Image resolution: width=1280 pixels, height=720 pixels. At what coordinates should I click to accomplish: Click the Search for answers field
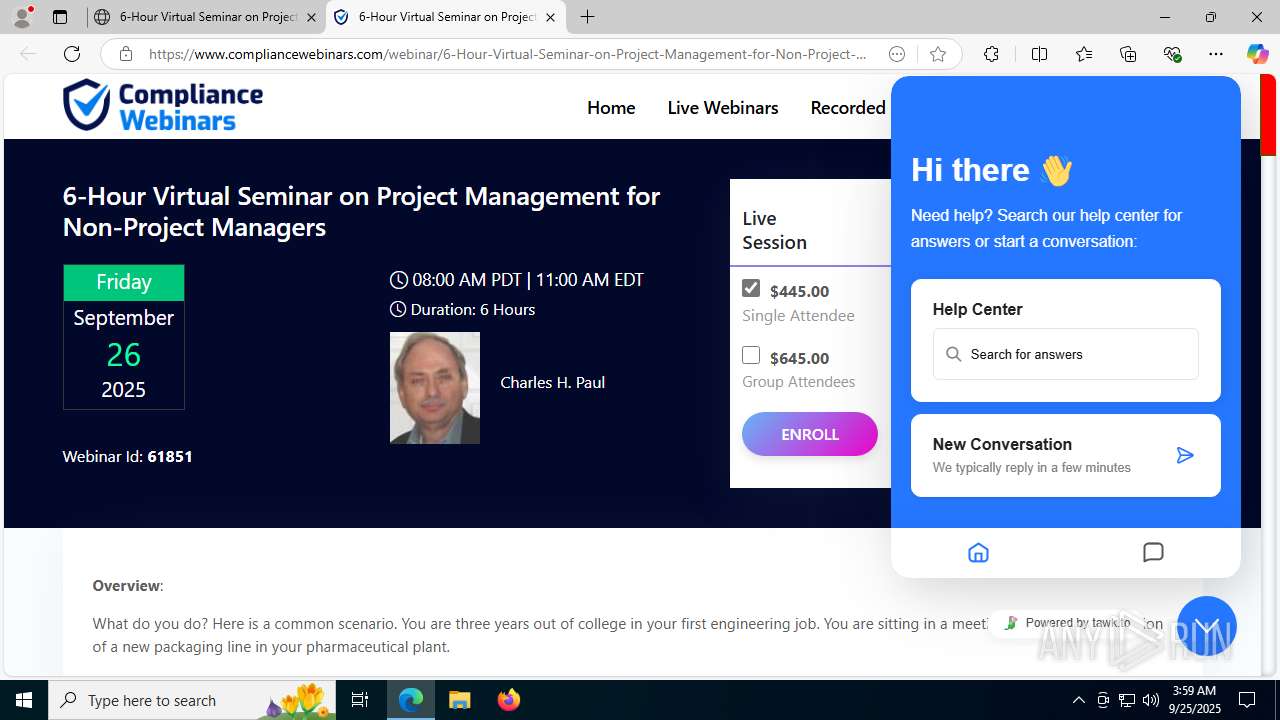pyautogui.click(x=1066, y=354)
